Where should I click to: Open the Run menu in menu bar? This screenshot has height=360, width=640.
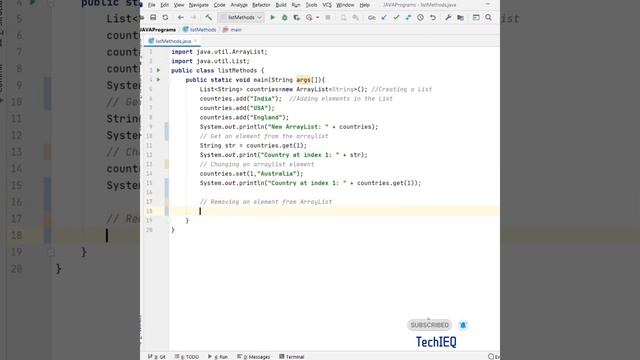pos(296,5)
